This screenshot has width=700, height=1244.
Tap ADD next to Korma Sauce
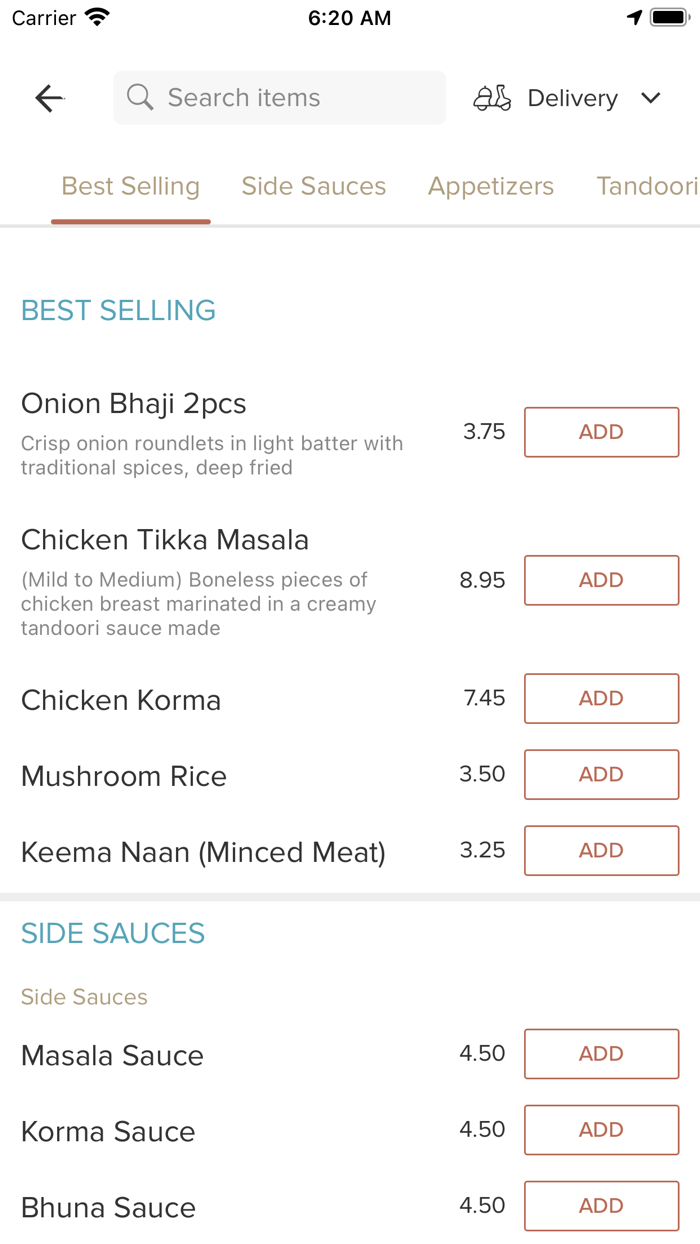[x=601, y=1129]
